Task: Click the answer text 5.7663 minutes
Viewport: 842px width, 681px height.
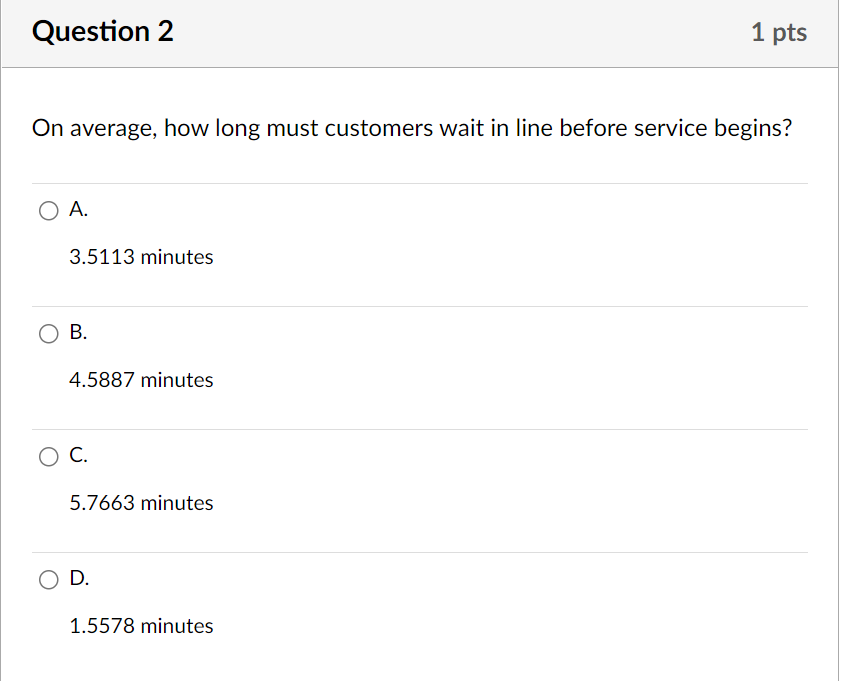Action: point(141,503)
